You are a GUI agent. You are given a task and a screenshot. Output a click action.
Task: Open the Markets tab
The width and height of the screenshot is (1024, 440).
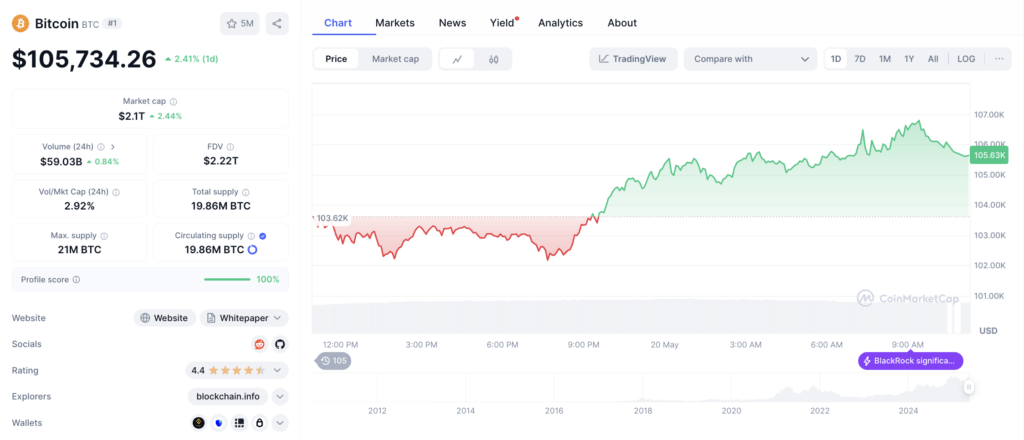pos(395,23)
